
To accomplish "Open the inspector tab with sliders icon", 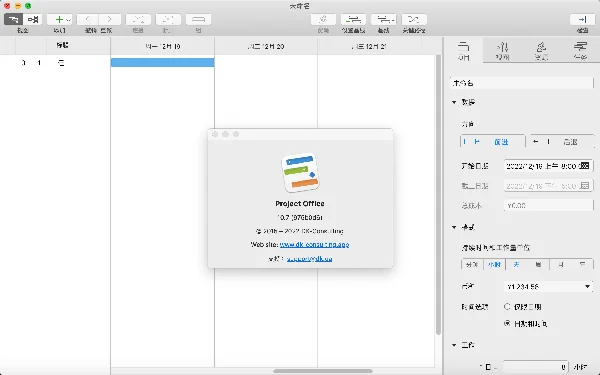I will [502, 51].
